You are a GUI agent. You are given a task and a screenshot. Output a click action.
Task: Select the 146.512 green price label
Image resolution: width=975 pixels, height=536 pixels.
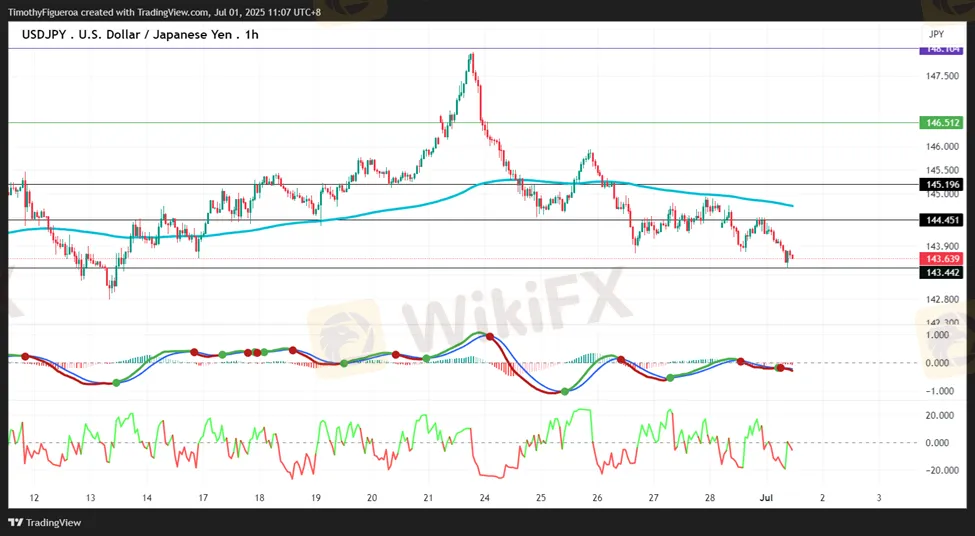tap(941, 122)
